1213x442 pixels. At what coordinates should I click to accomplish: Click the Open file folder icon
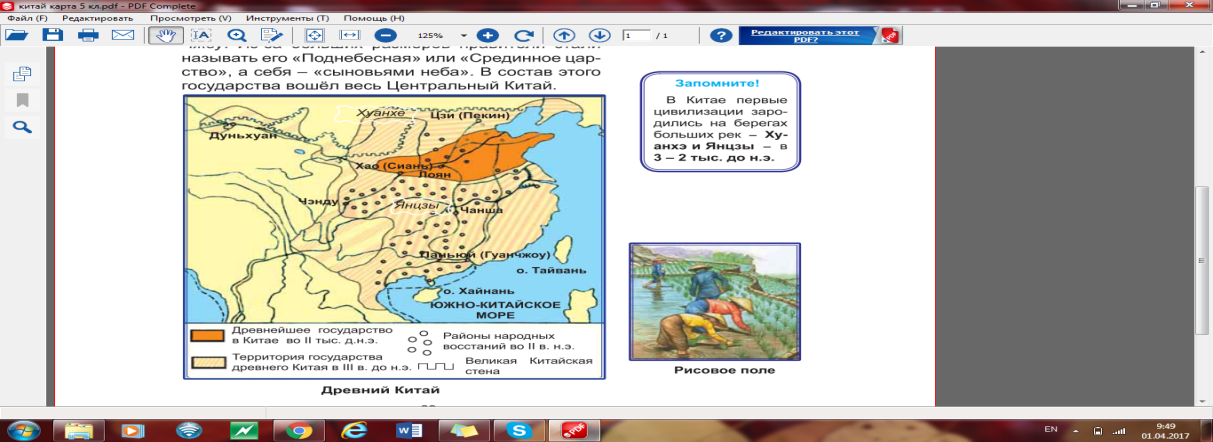(15, 35)
